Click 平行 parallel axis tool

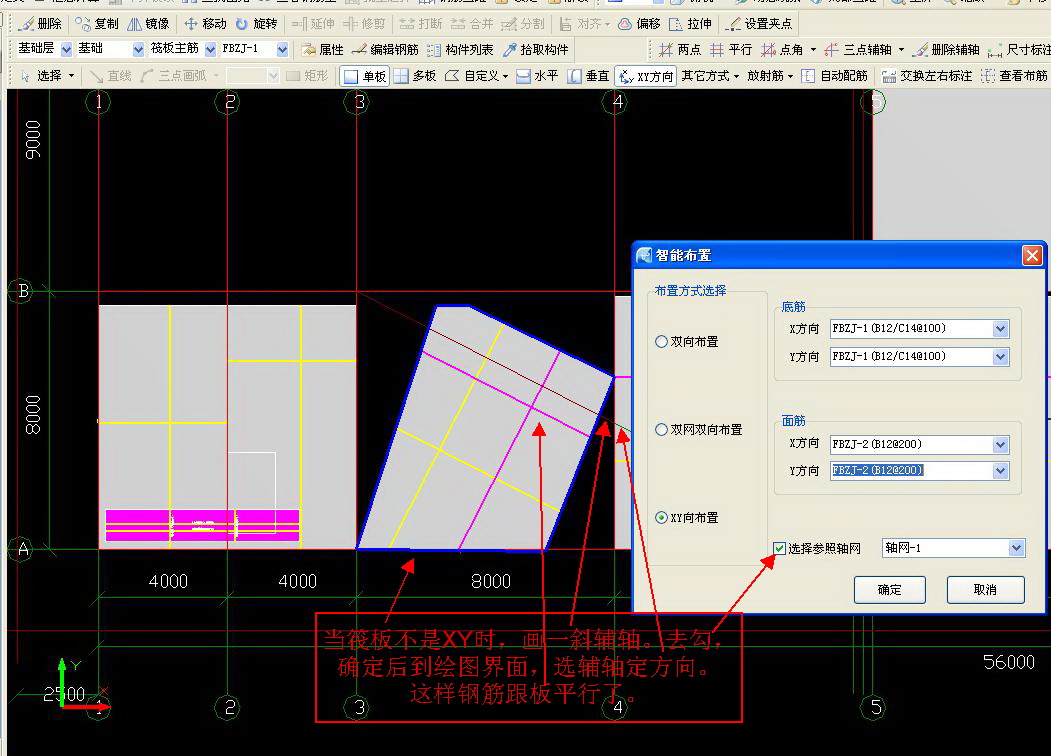coord(731,50)
